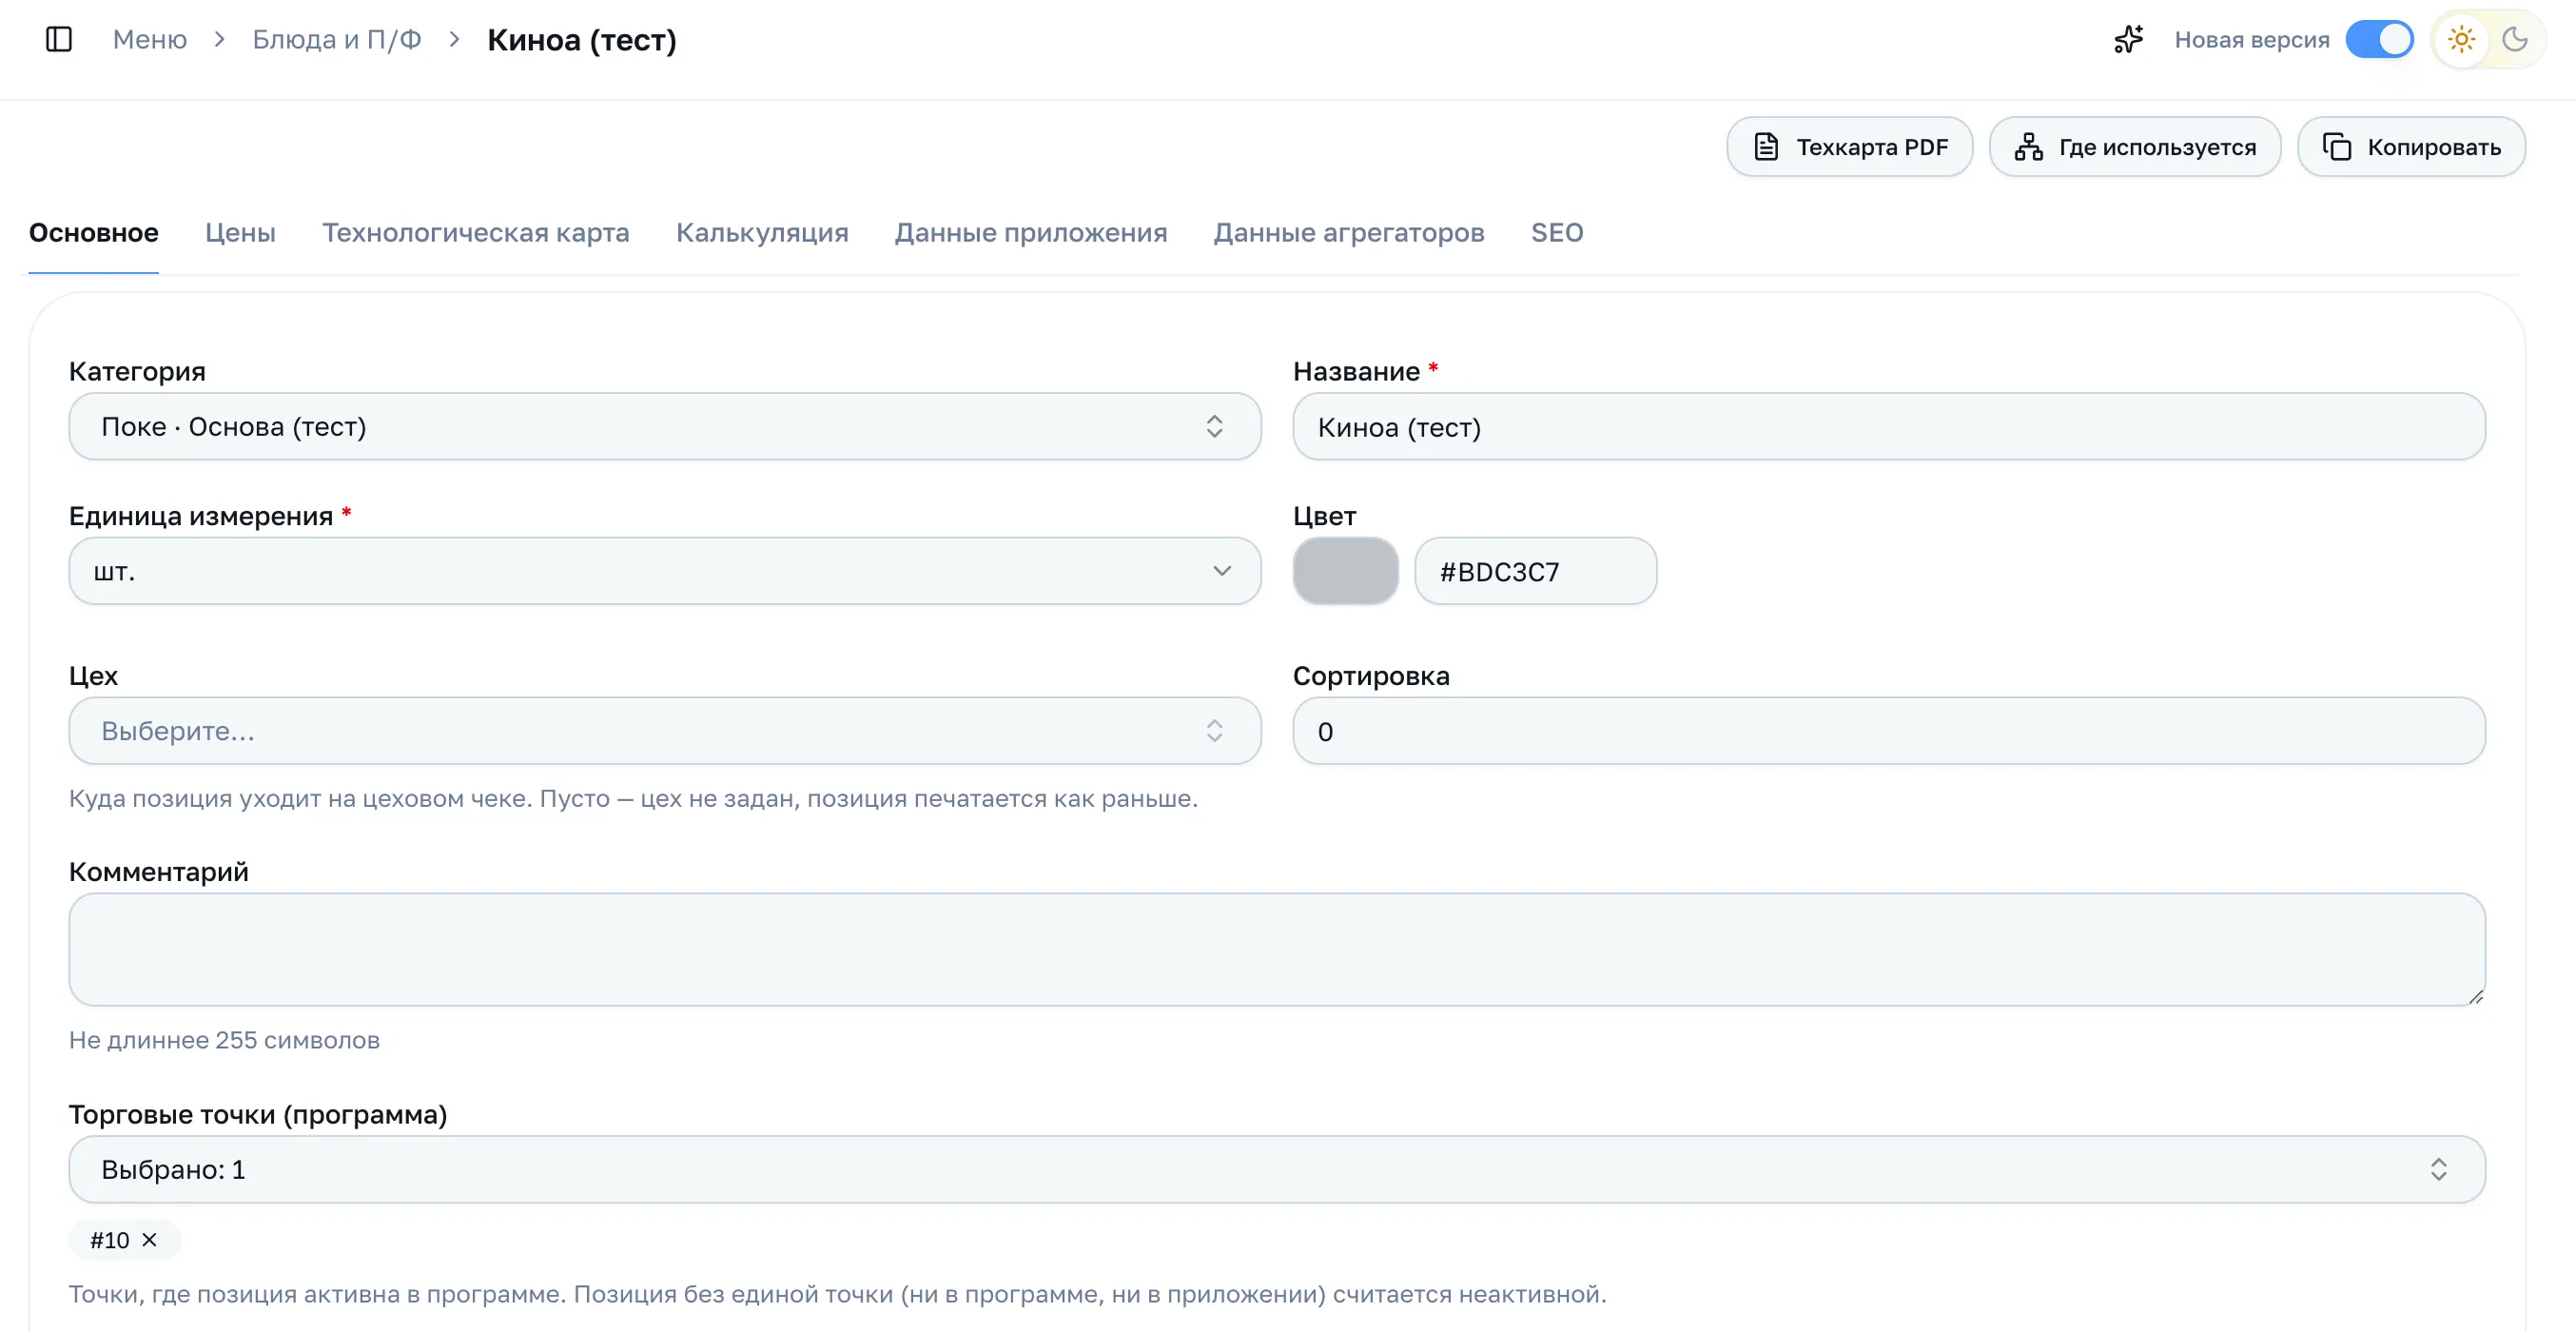Open the Технологическая карта tab
Image resolution: width=2576 pixels, height=1332 pixels.
tap(476, 233)
